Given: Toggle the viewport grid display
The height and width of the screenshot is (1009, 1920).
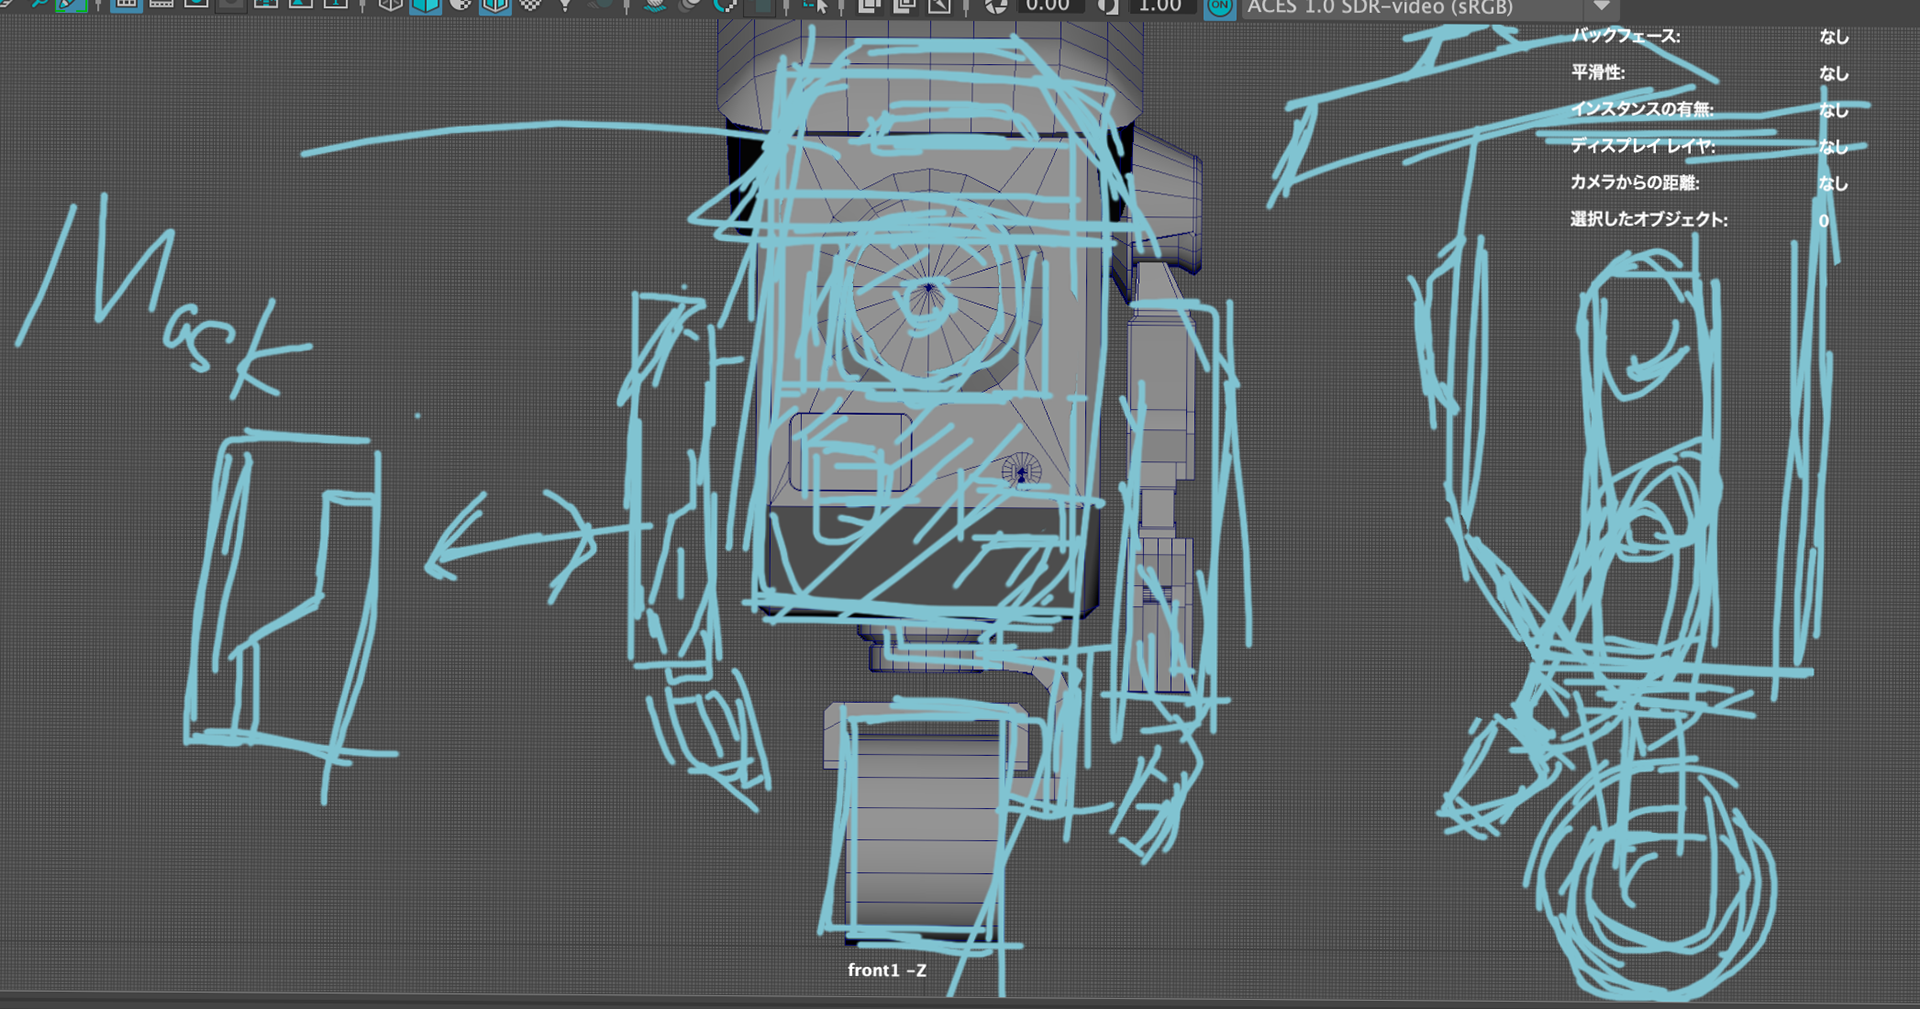Looking at the screenshot, I should pyautogui.click(x=126, y=5).
